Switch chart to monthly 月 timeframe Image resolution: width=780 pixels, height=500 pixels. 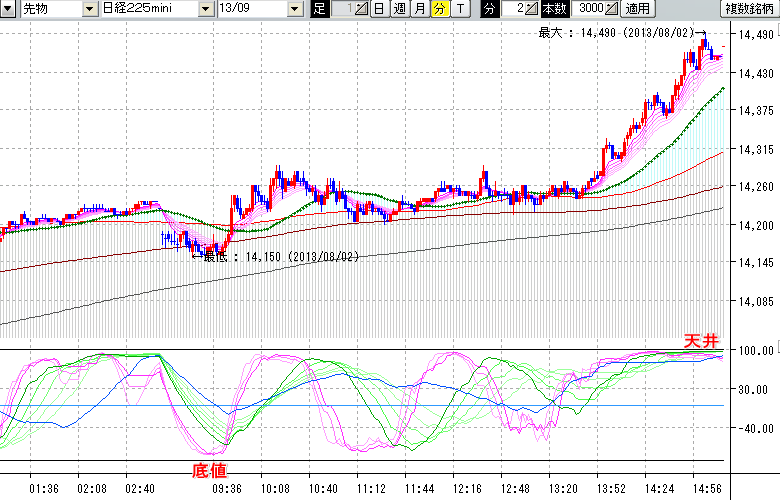tap(419, 9)
